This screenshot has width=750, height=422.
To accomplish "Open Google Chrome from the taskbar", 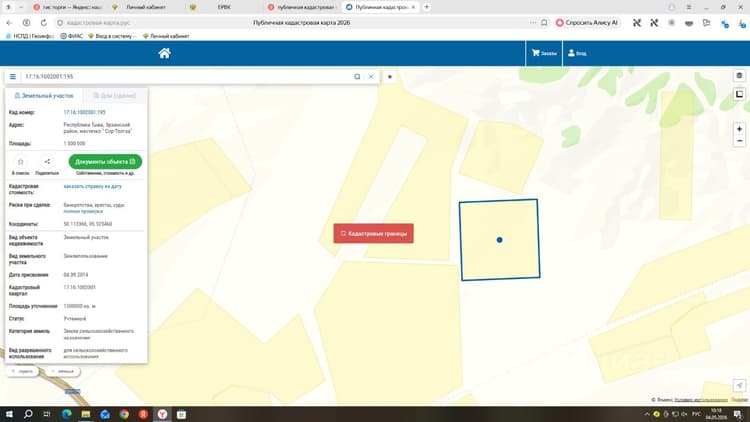I will [124, 414].
